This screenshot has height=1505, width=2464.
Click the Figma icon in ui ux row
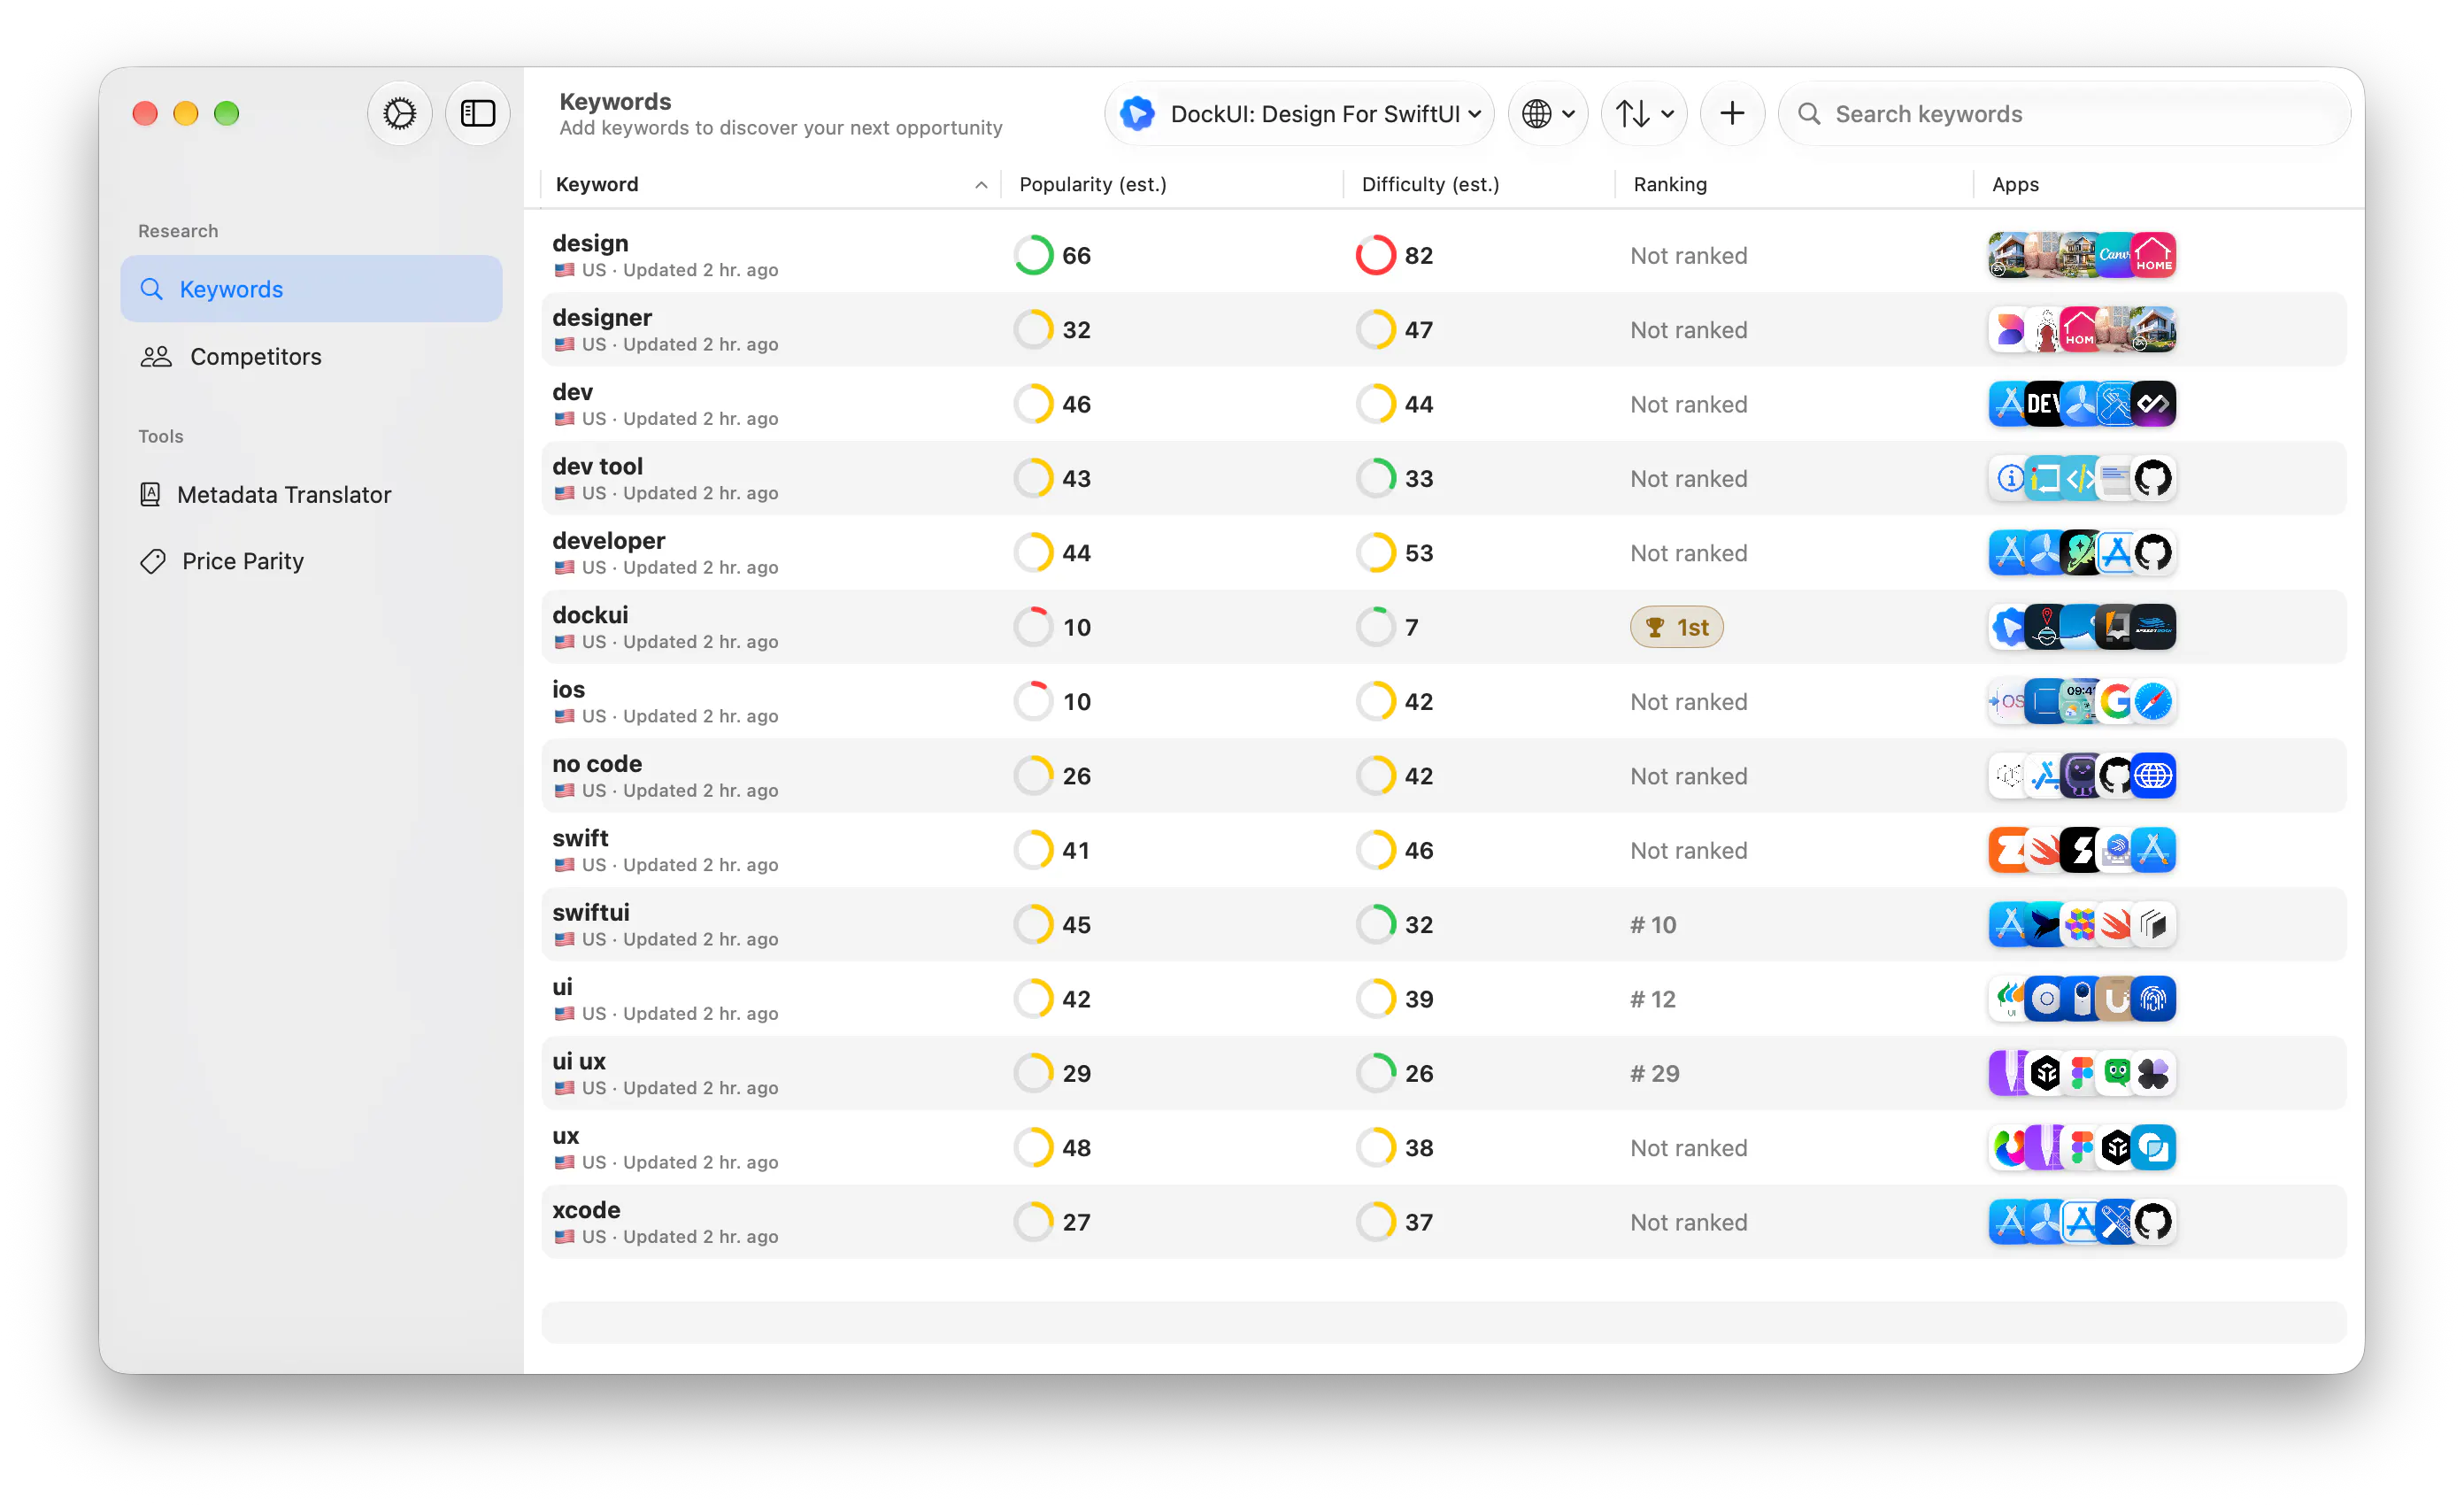[x=2081, y=1073]
